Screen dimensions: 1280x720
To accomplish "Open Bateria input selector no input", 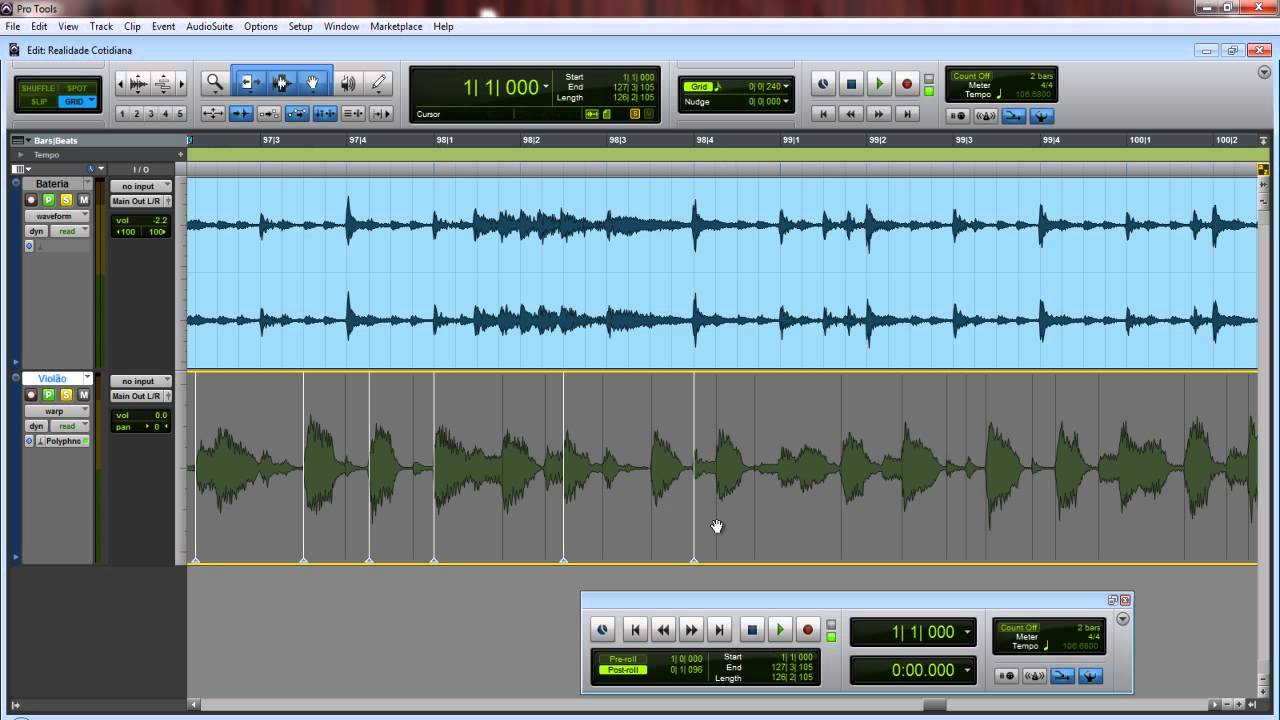I will point(141,186).
